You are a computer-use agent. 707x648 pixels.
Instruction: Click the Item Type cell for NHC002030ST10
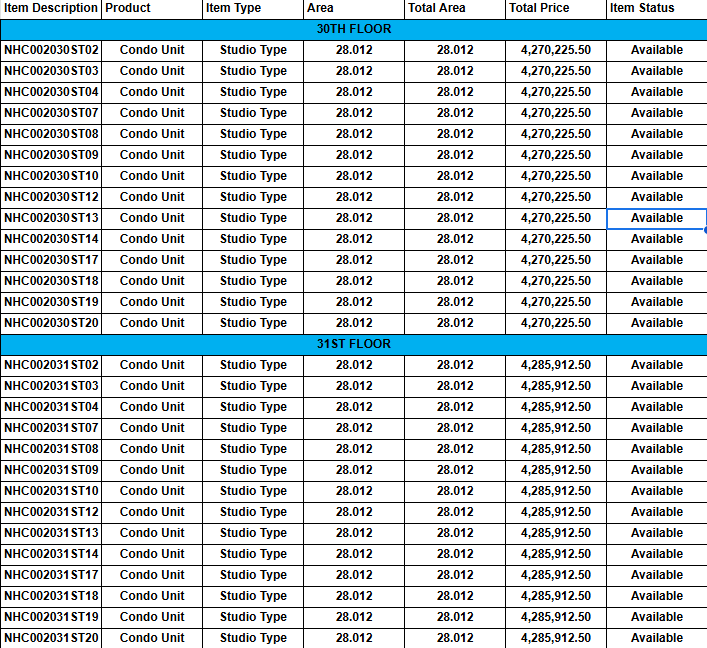pyautogui.click(x=253, y=176)
